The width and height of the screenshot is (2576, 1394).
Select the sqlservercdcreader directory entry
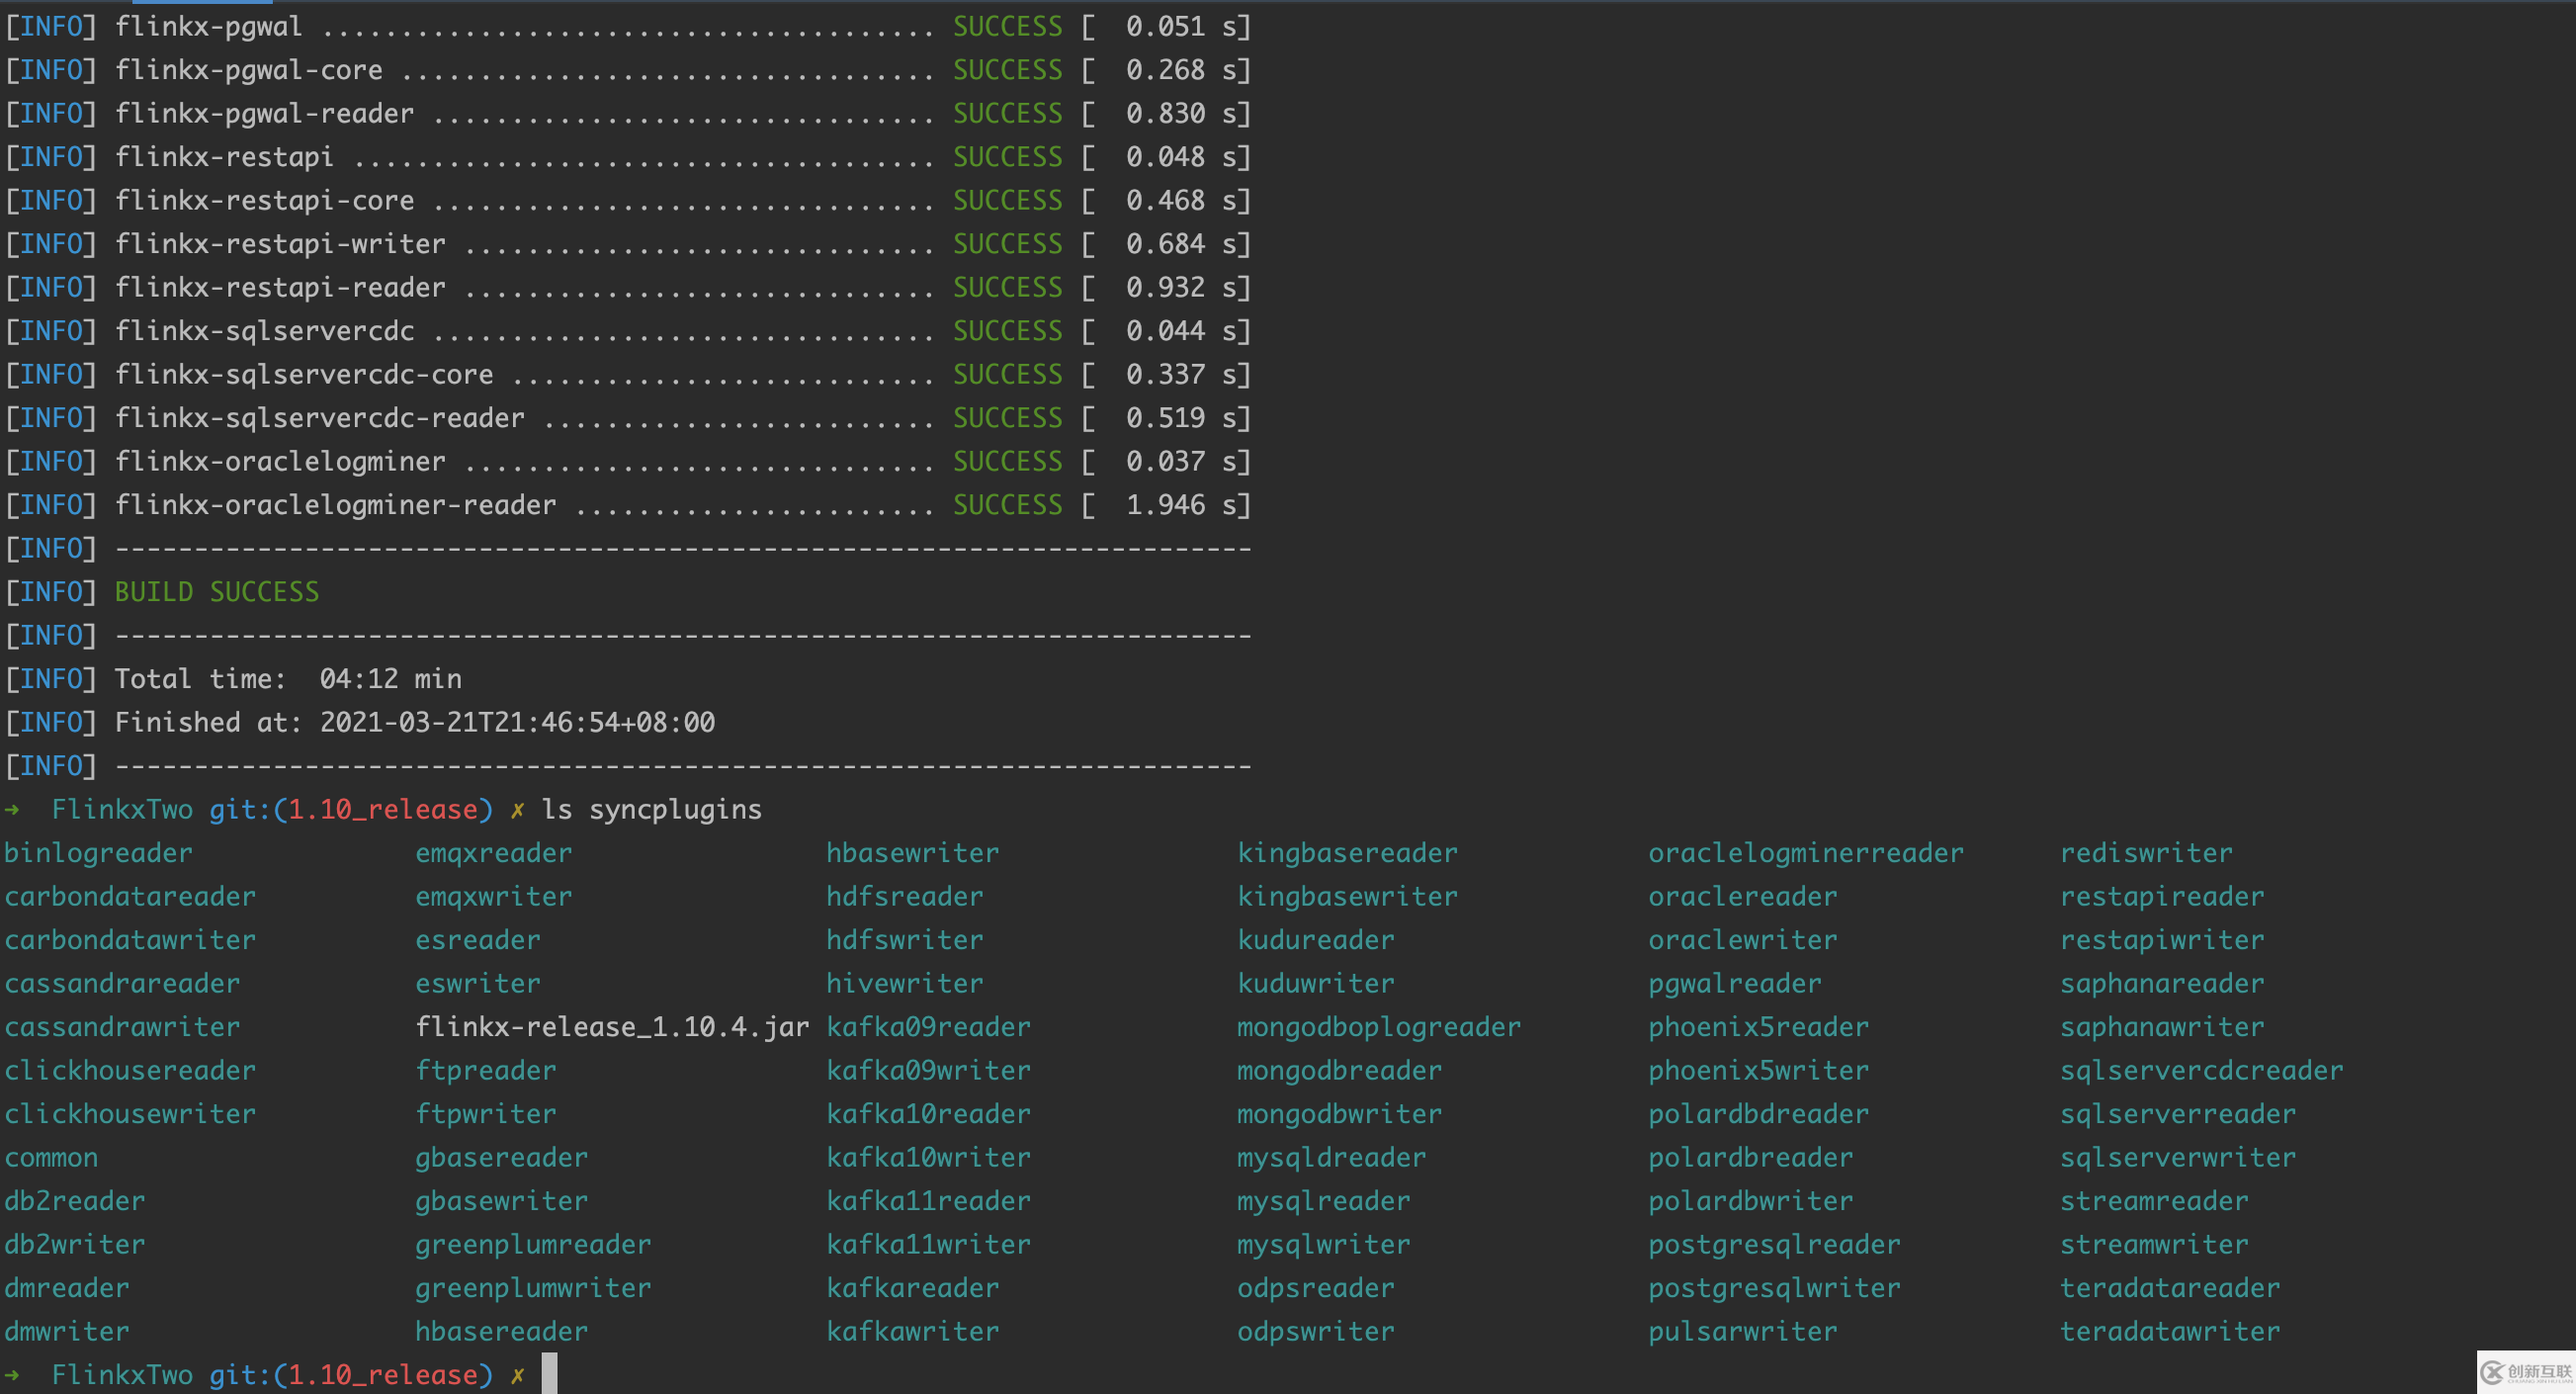pyautogui.click(x=2201, y=1070)
